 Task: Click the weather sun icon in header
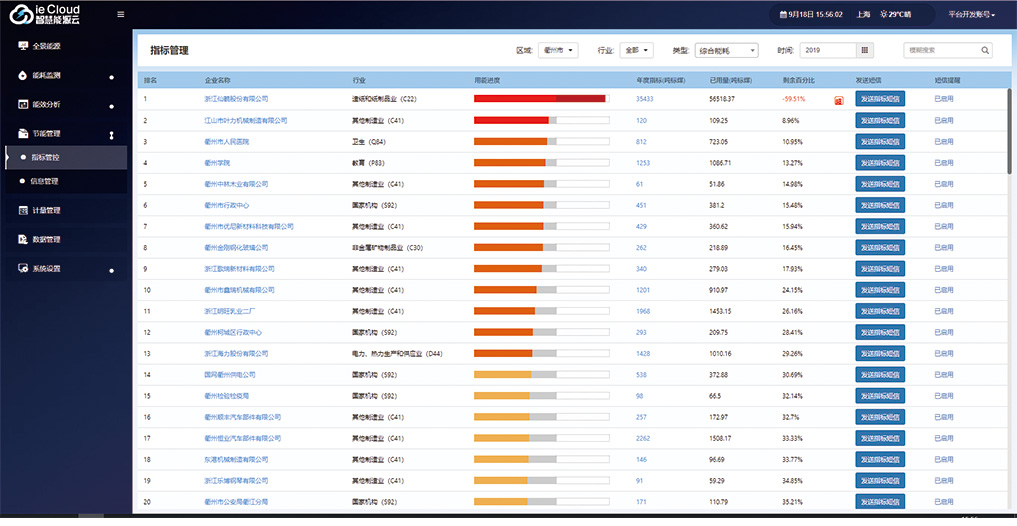click(883, 14)
